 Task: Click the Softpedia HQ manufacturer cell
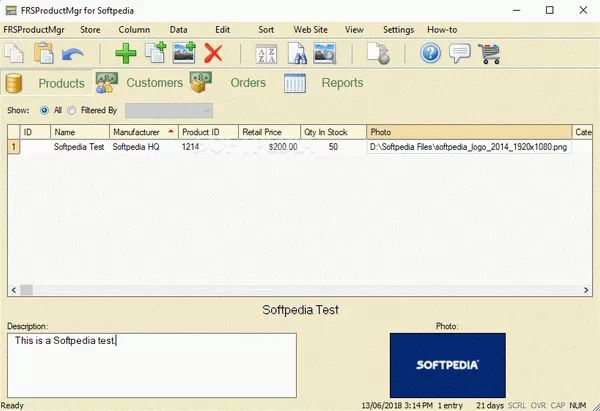click(144, 147)
